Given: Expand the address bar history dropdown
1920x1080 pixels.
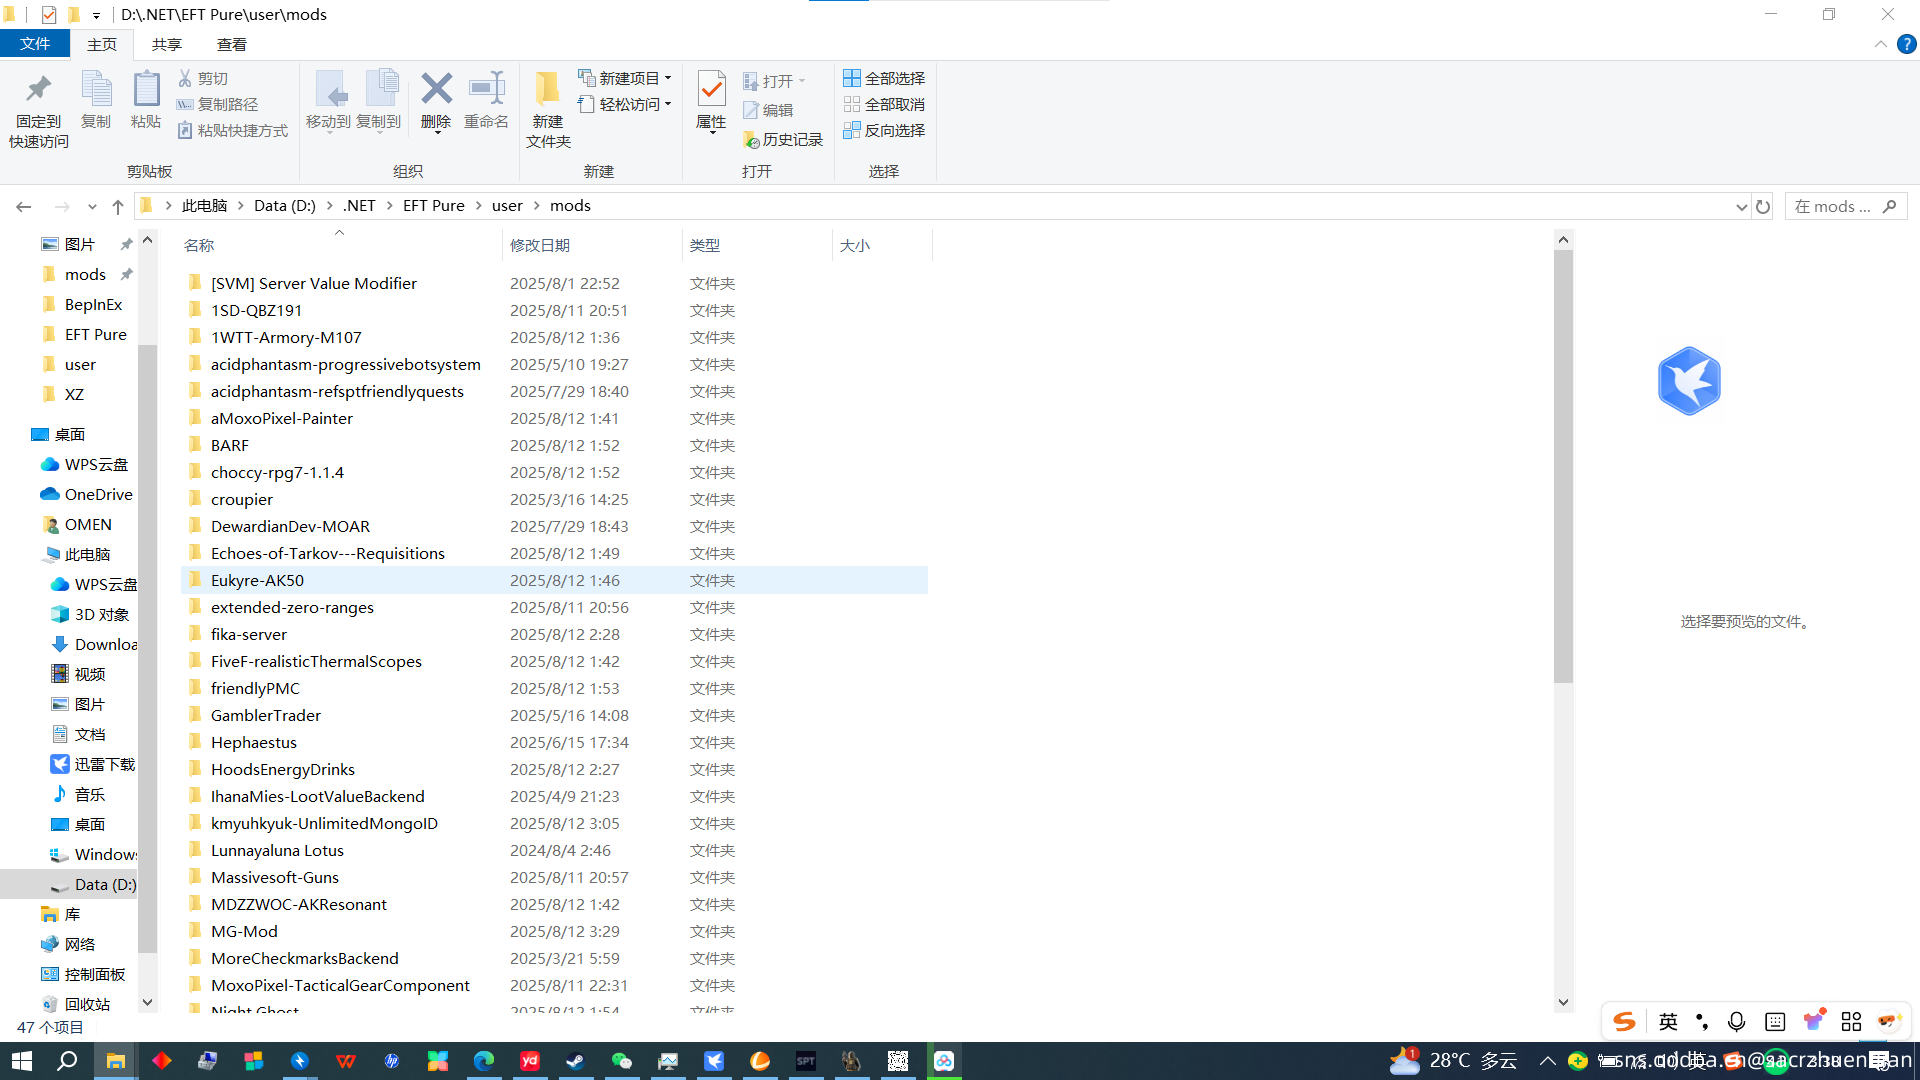Looking at the screenshot, I should pos(1741,207).
